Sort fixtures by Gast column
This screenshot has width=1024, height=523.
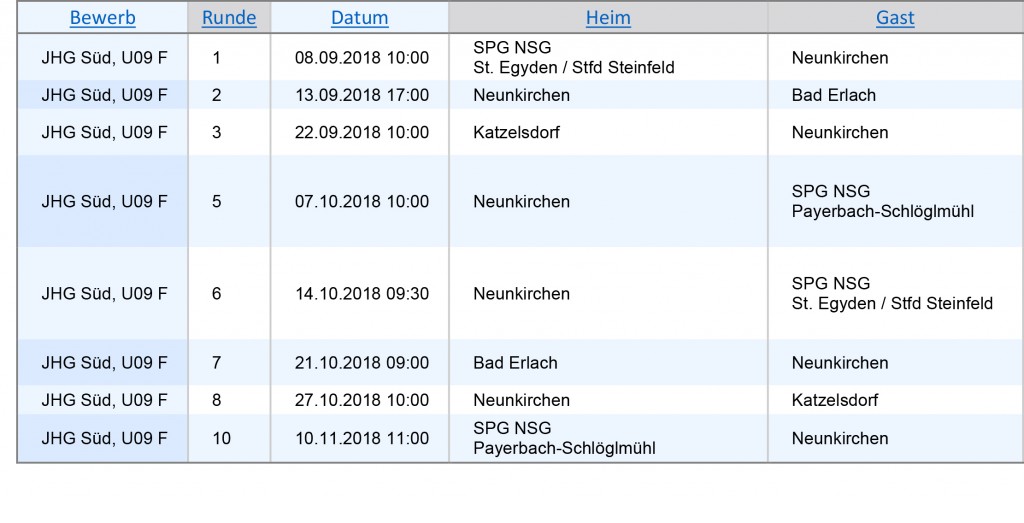[x=895, y=18]
